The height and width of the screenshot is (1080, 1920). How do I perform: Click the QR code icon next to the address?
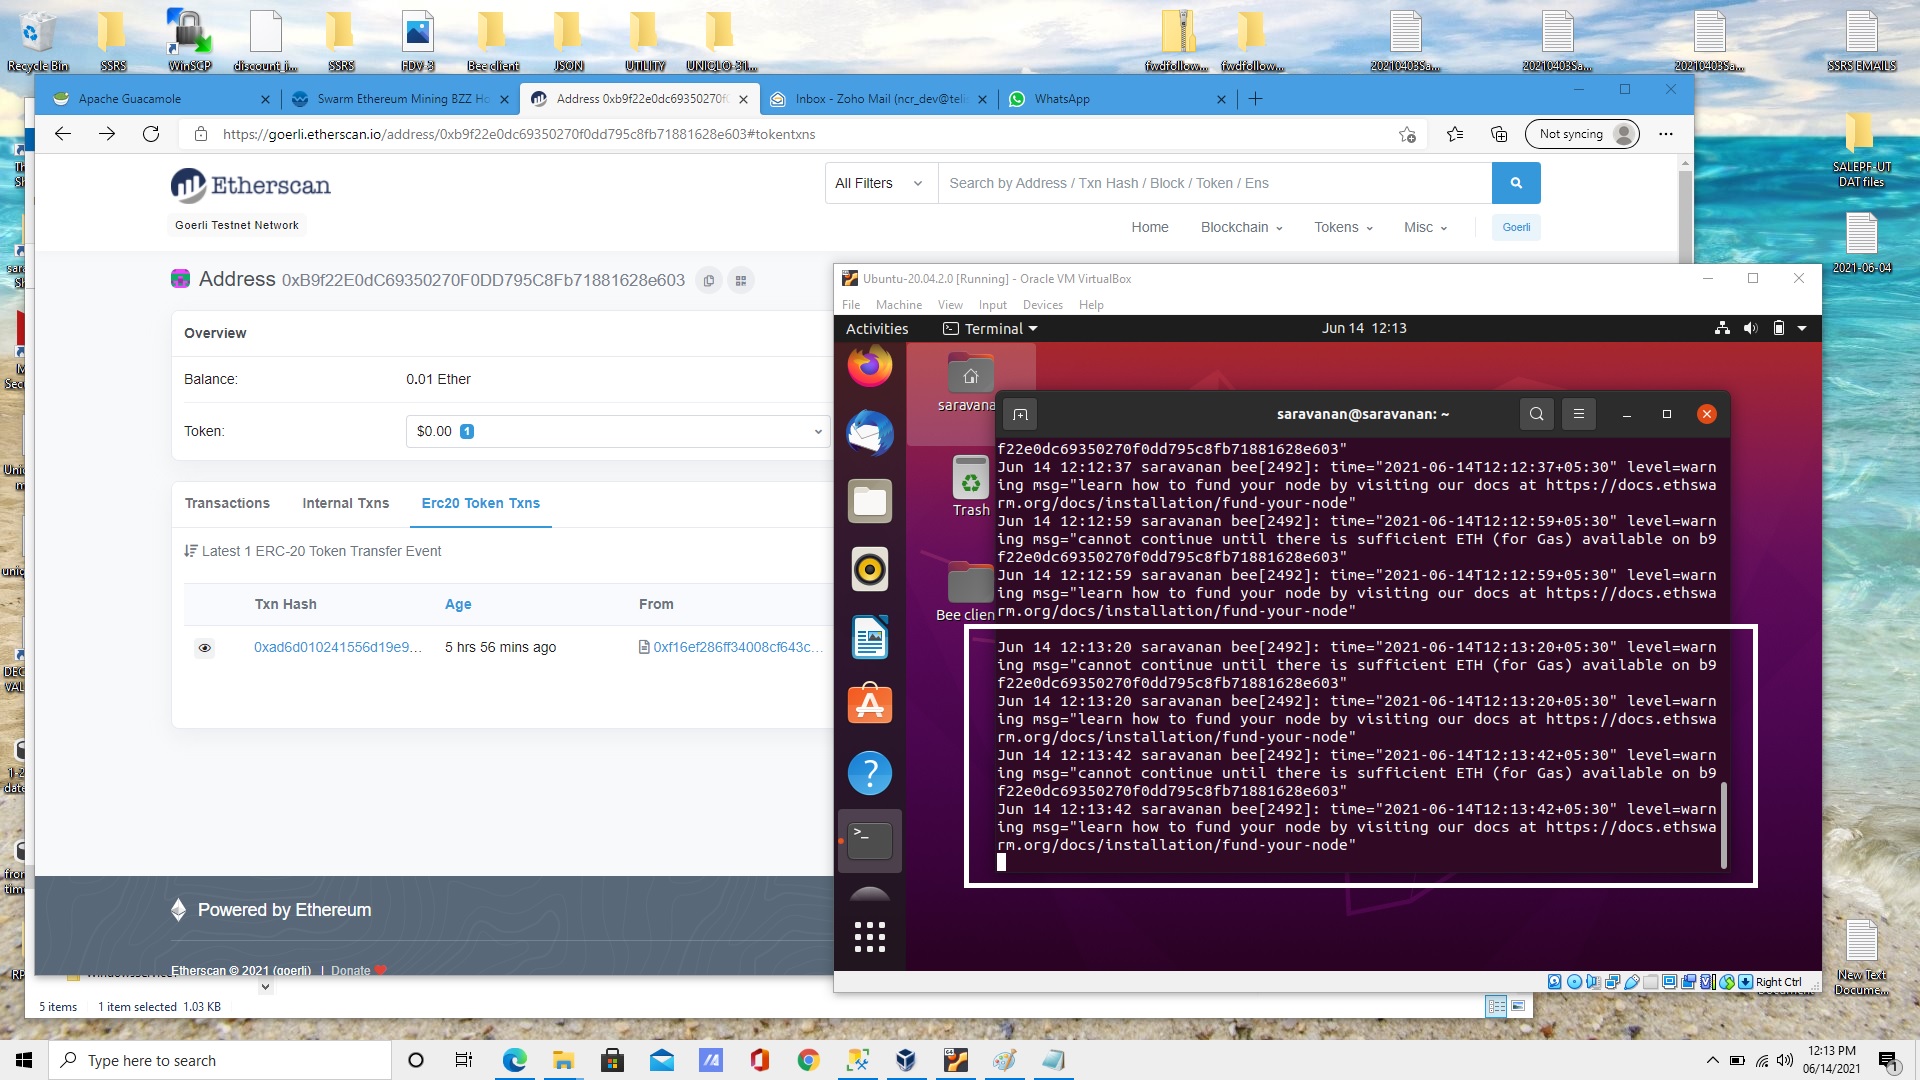(x=740, y=281)
